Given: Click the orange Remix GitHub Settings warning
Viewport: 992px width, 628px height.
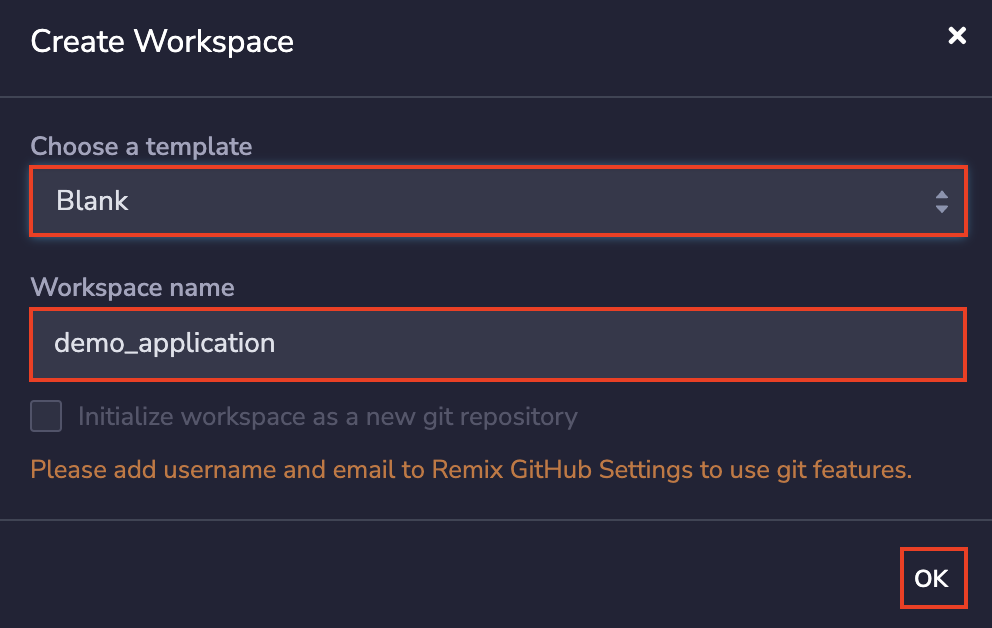Looking at the screenshot, I should (x=471, y=469).
